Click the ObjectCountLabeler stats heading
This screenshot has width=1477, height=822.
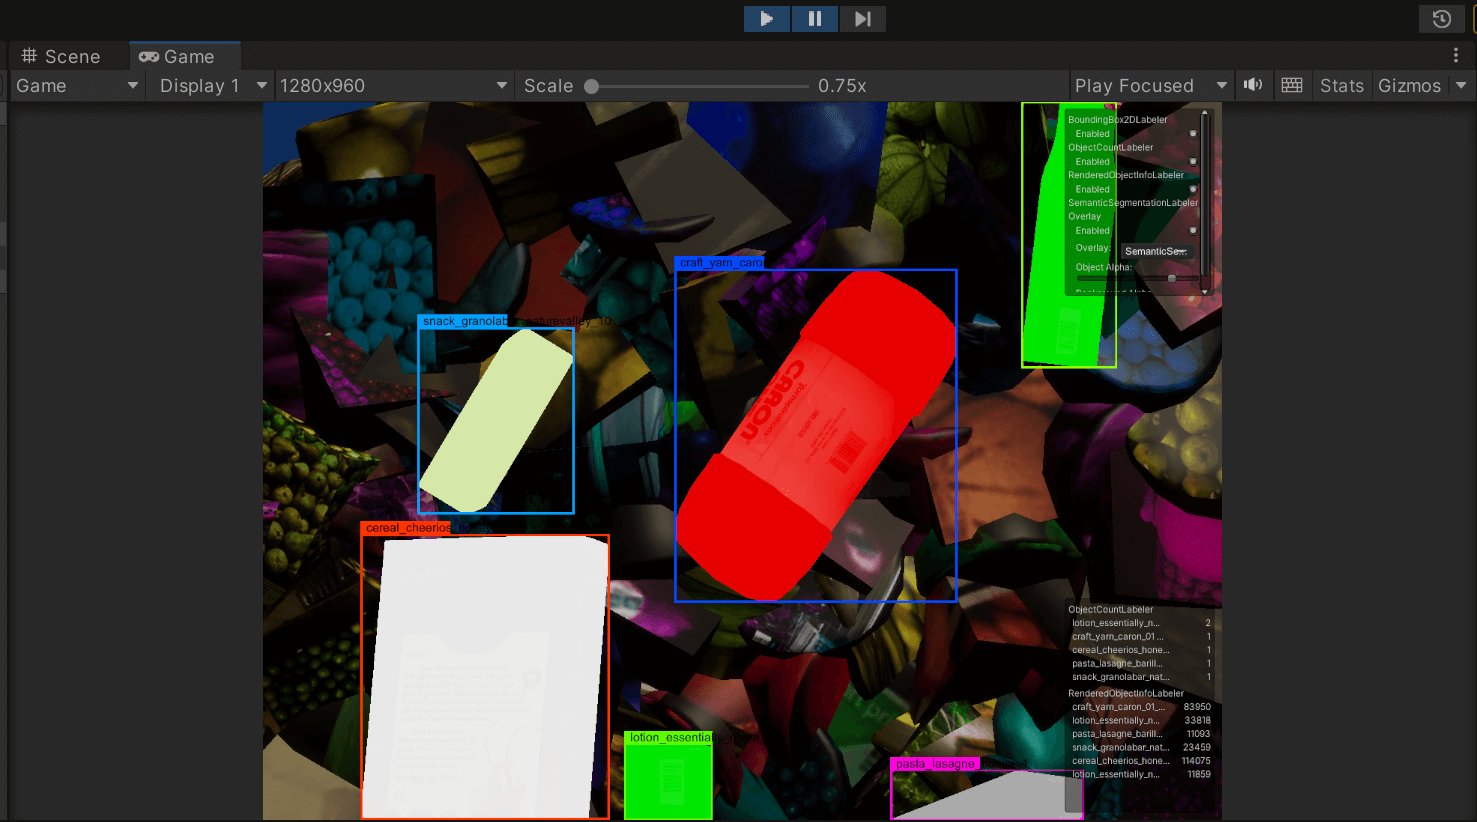click(1110, 610)
